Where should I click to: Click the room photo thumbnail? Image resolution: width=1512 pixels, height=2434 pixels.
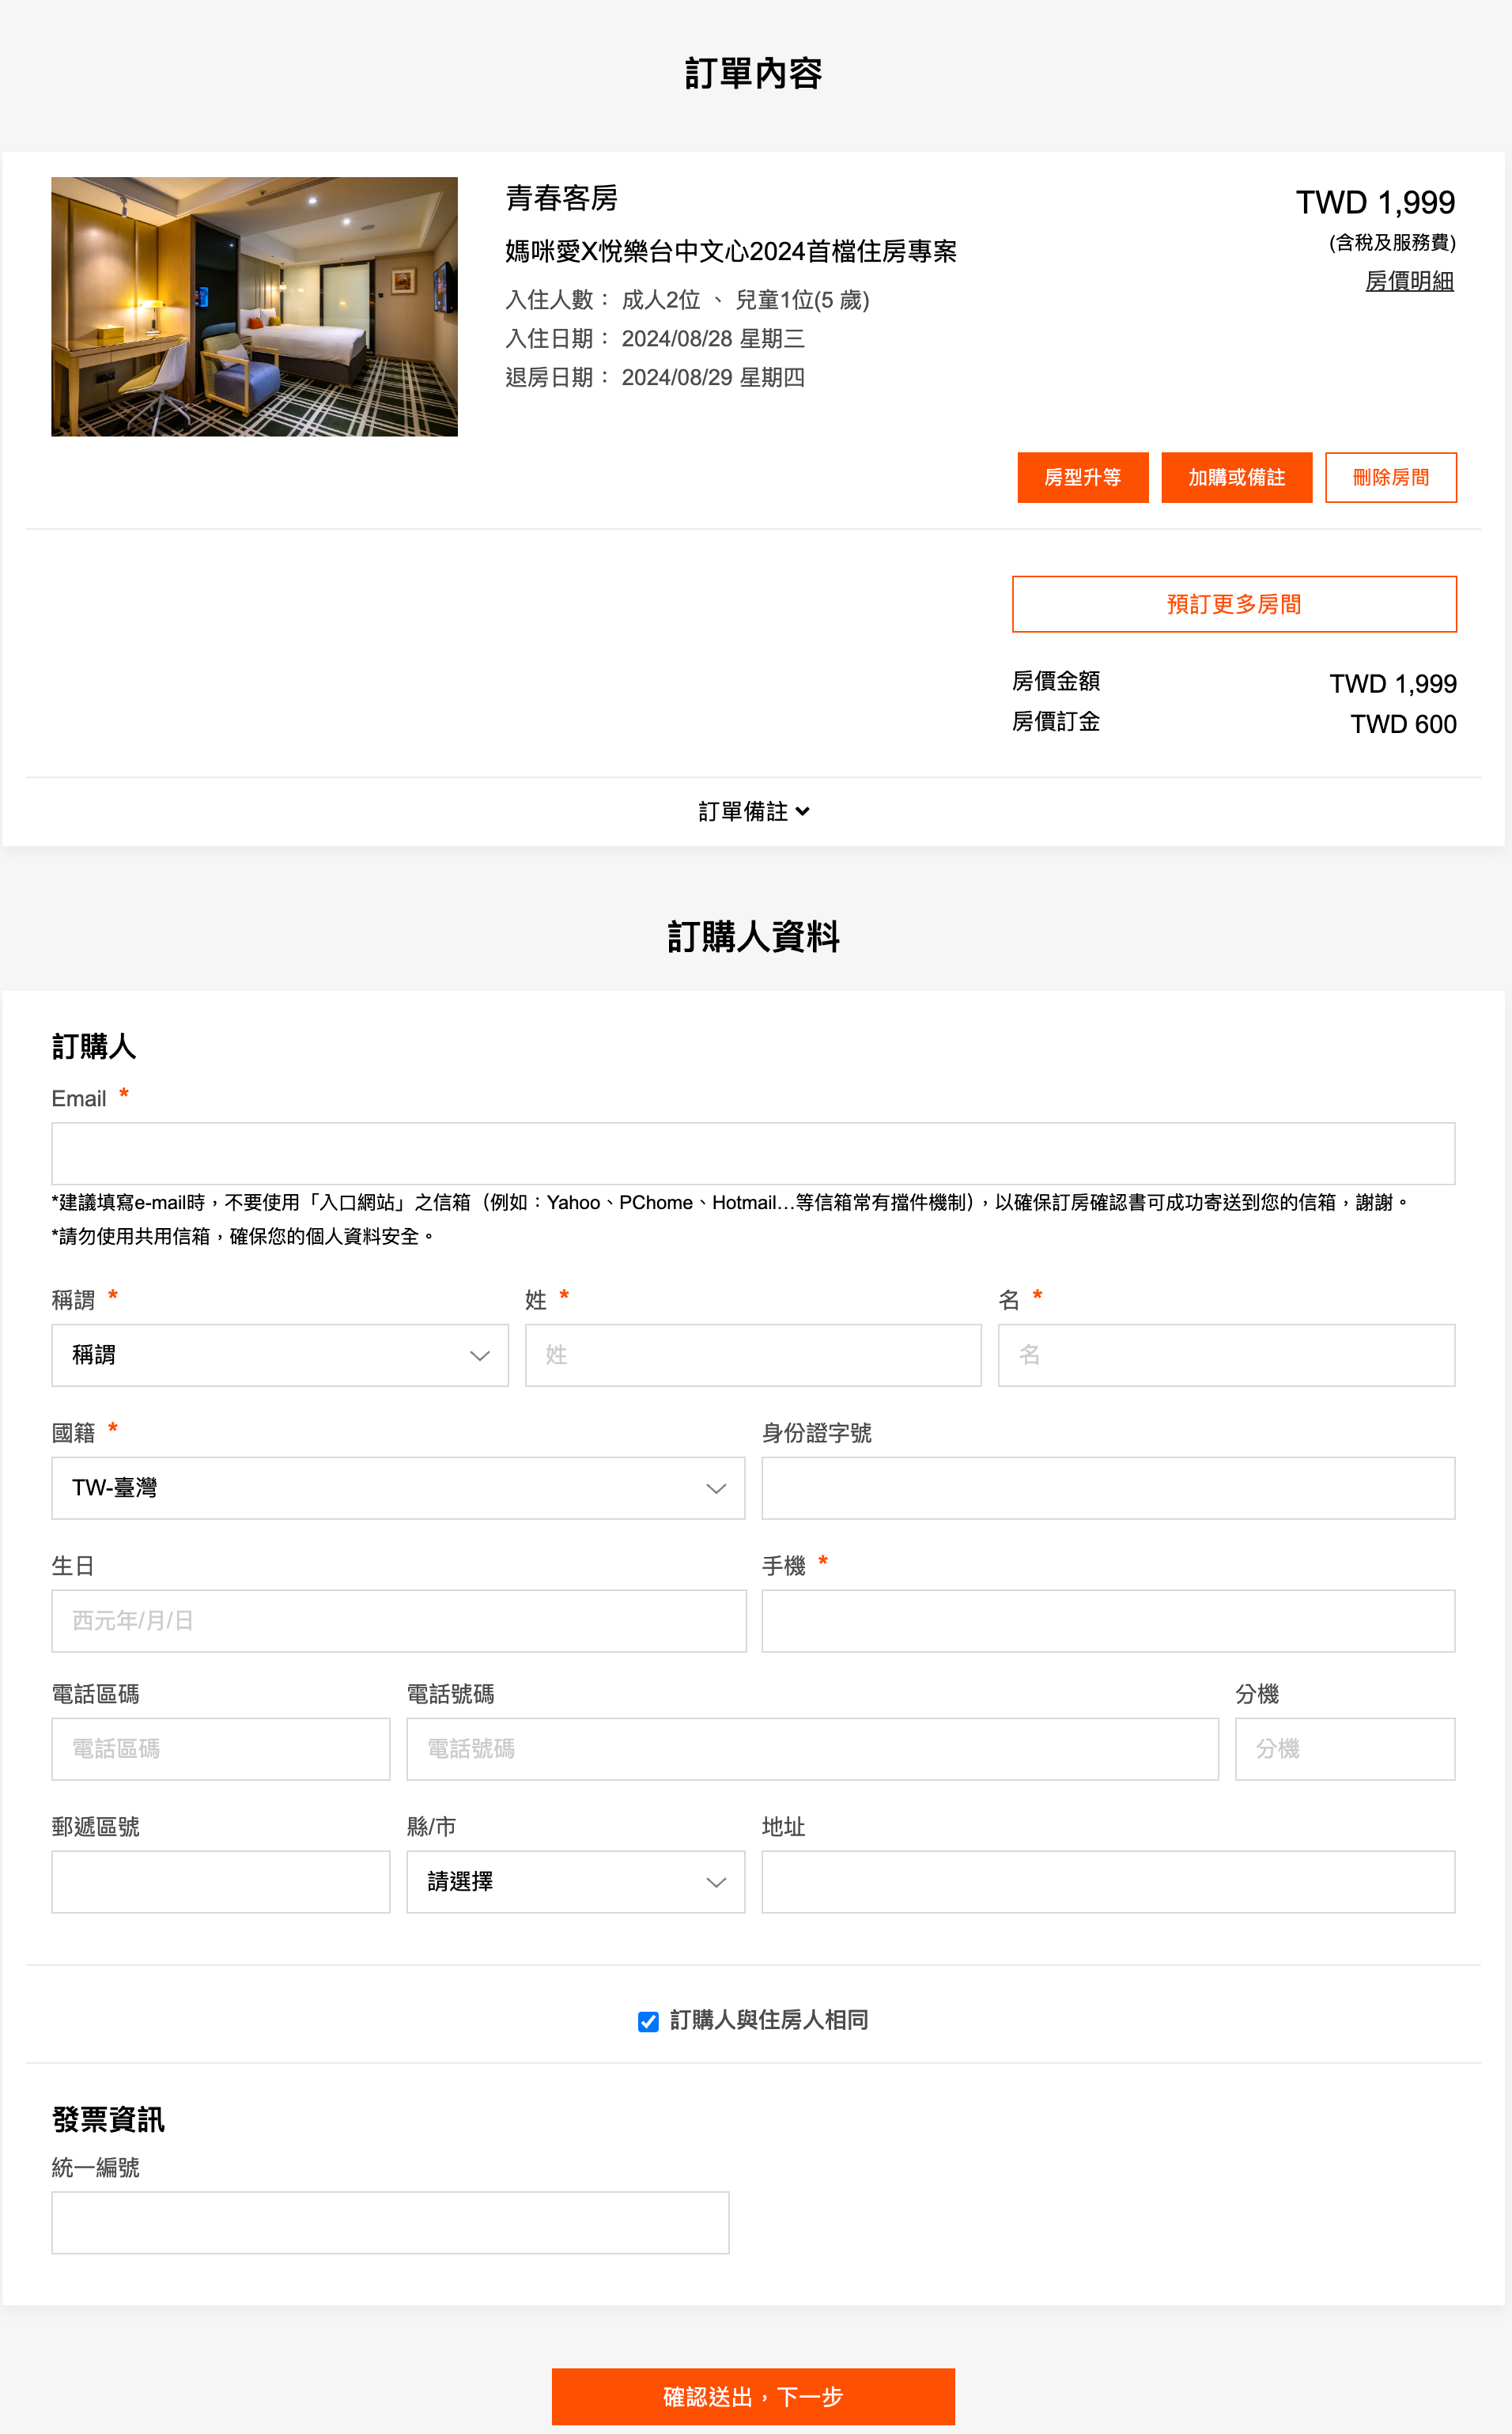click(254, 306)
